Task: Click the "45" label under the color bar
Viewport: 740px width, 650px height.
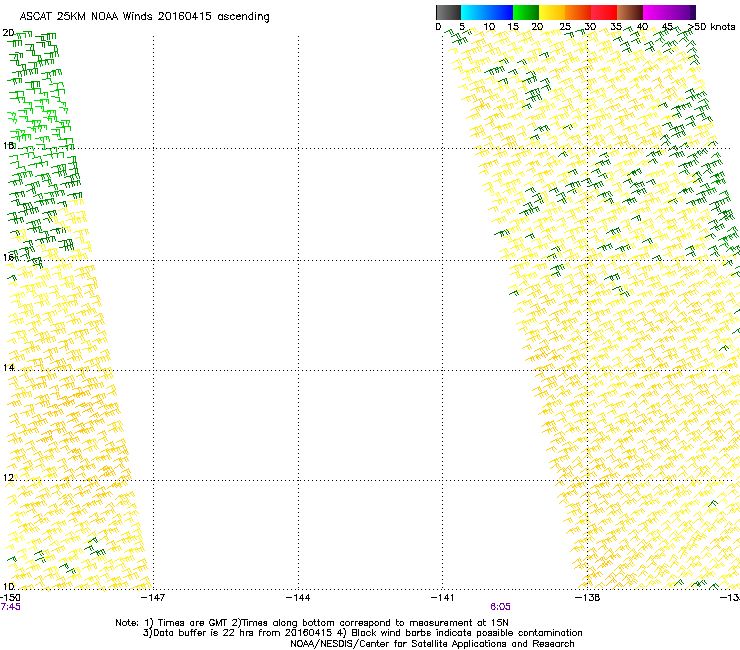Action: click(667, 27)
